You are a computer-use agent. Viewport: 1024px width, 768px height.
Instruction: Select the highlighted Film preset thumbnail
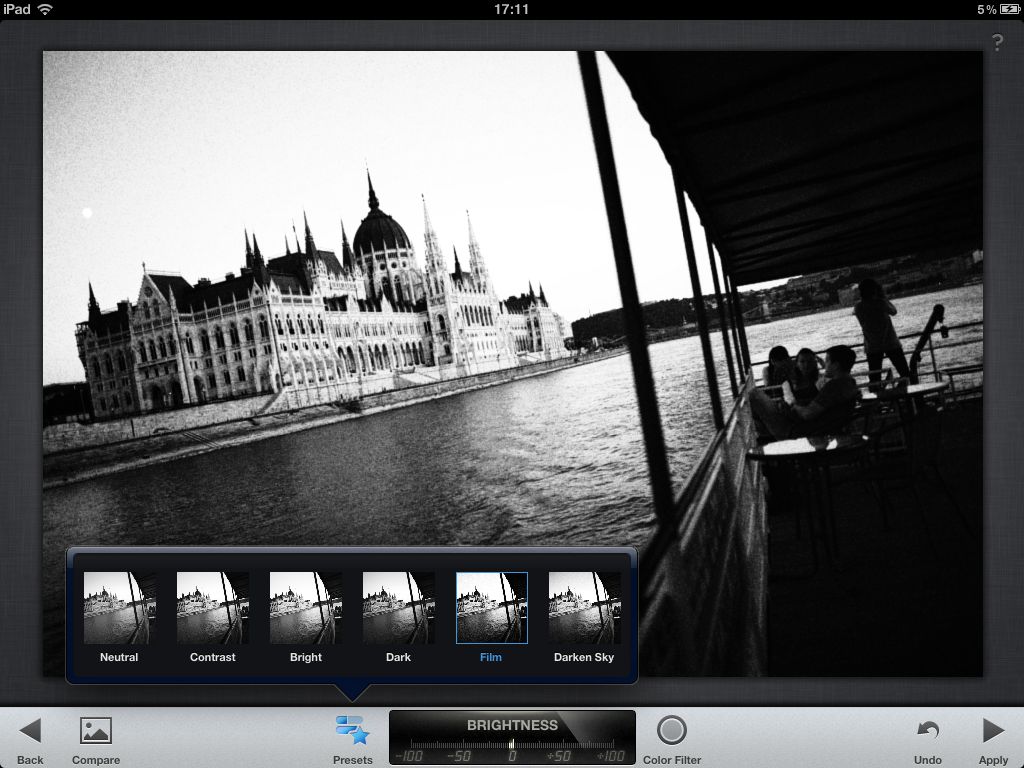(491, 608)
